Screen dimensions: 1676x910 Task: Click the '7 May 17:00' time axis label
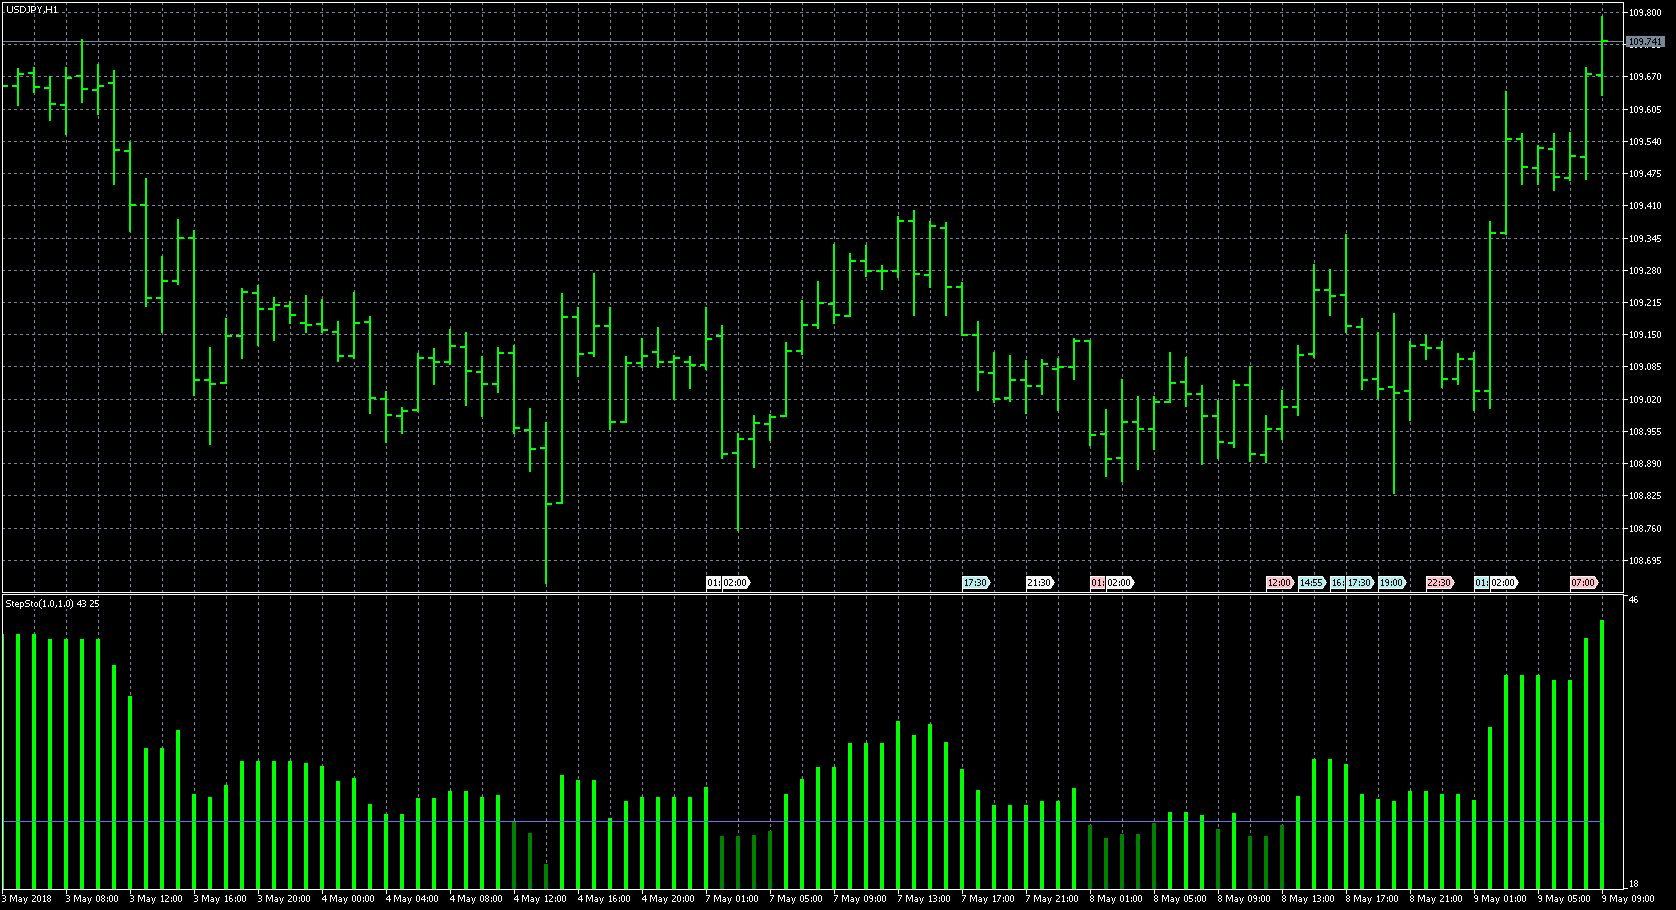[x=988, y=899]
